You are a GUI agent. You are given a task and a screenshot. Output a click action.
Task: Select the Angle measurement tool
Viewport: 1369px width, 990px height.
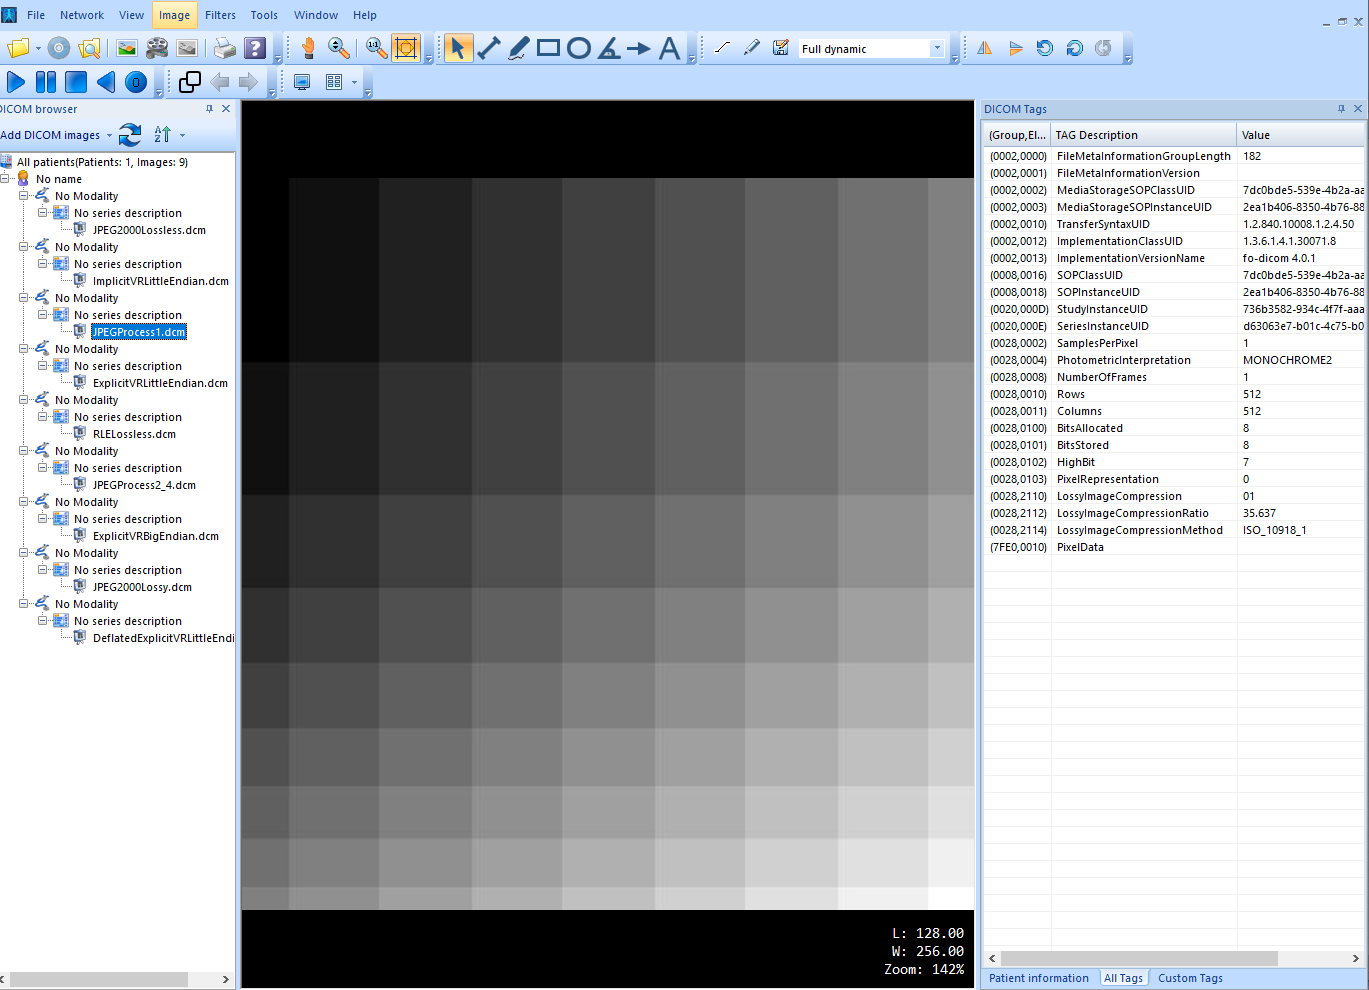click(x=608, y=47)
